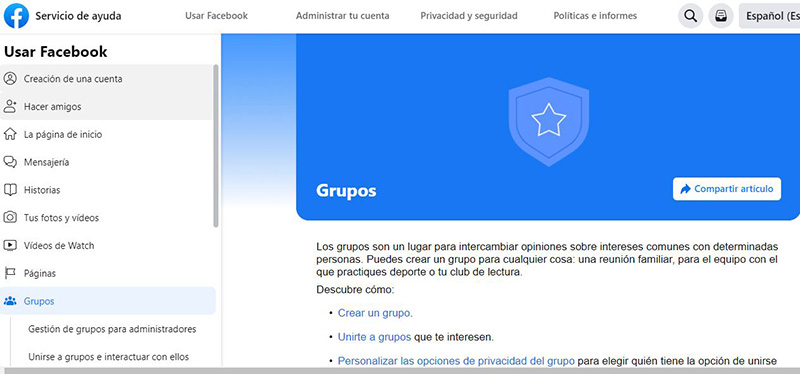Viewport: 800px width, 374px height.
Task: Click the open book icon beside Historias
Action: (10, 190)
